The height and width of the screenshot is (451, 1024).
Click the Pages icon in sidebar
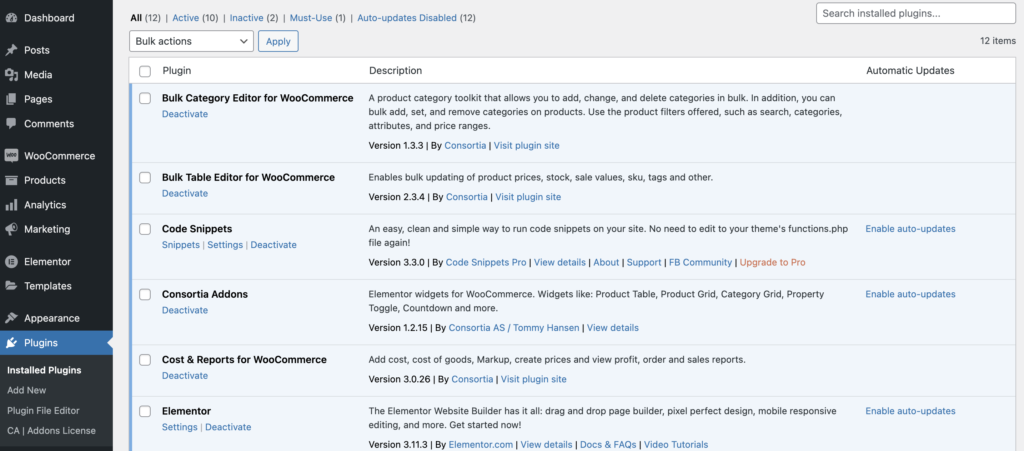click(x=11, y=99)
